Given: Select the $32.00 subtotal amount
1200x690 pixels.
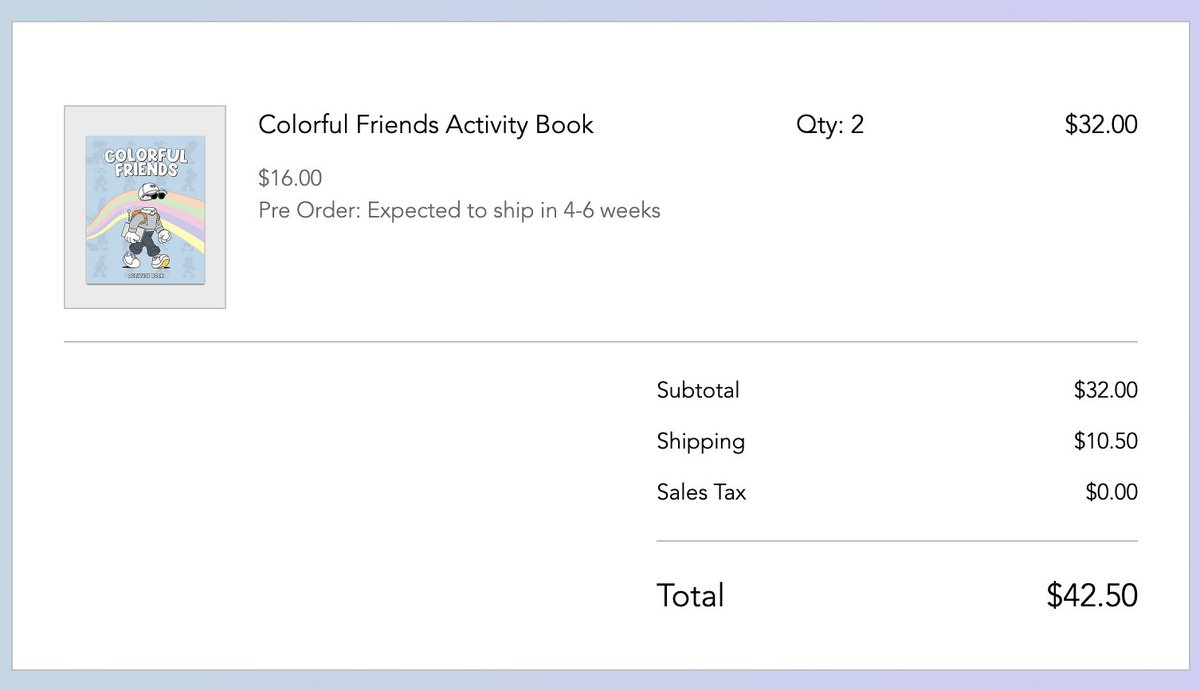Looking at the screenshot, I should click(1106, 390).
